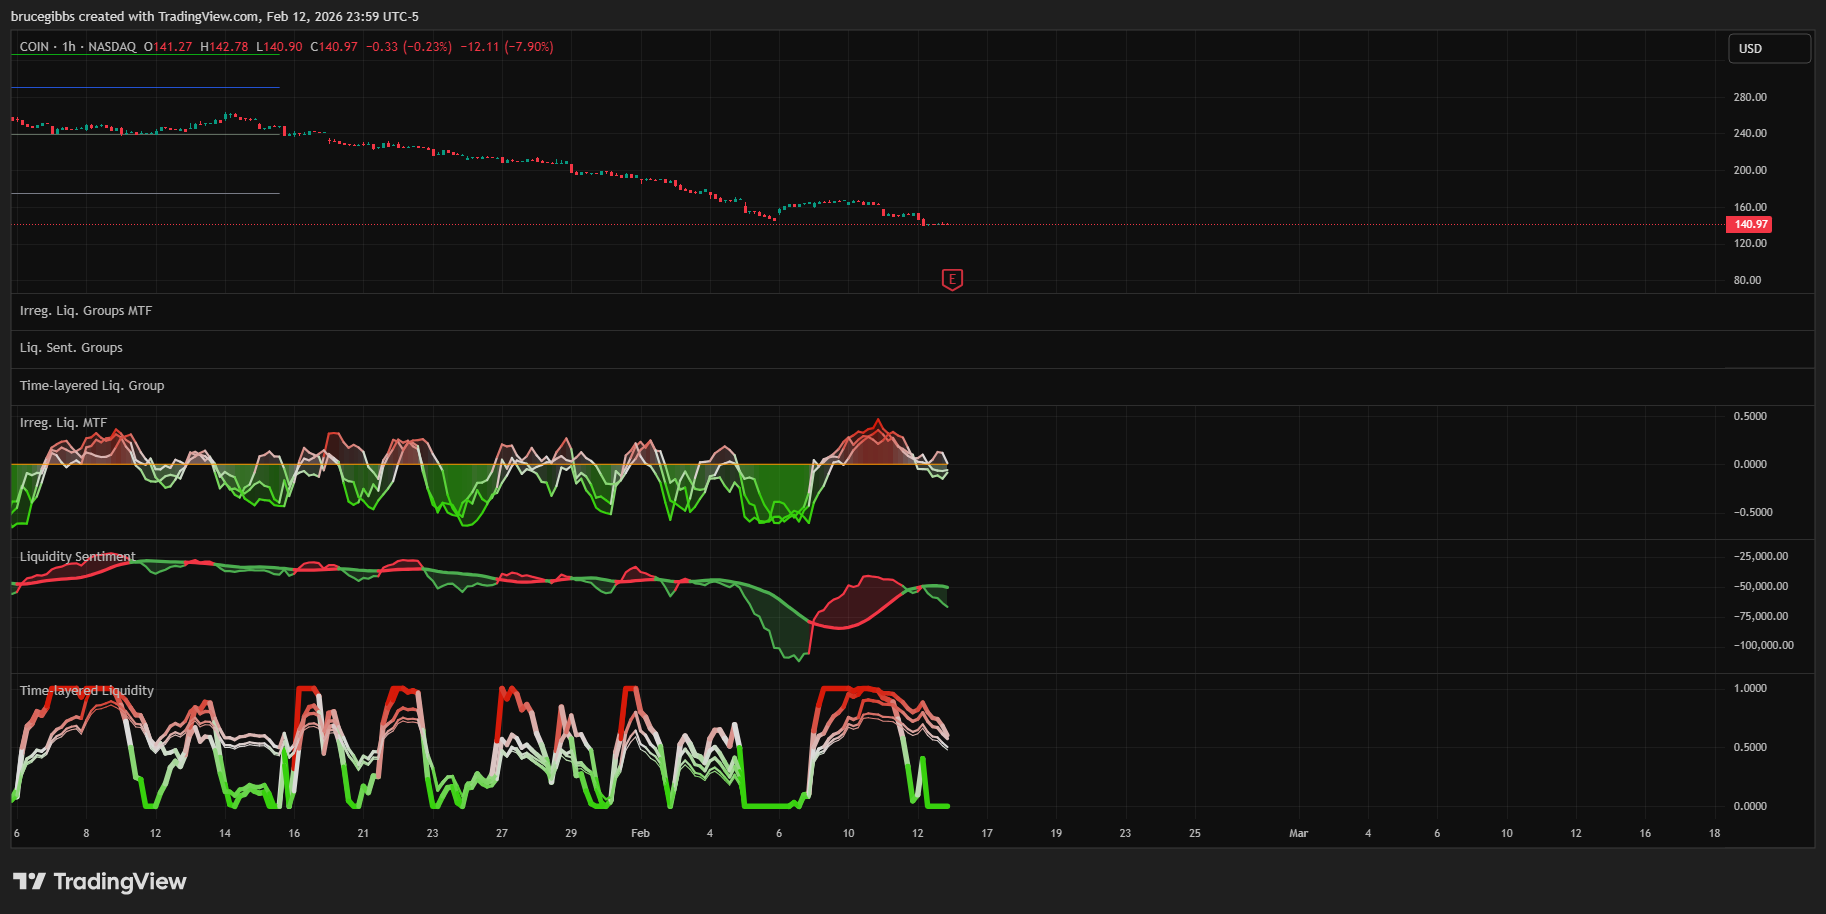Click the 1.0000 value on bottom pane scale
The height and width of the screenshot is (914, 1826).
[1749, 689]
